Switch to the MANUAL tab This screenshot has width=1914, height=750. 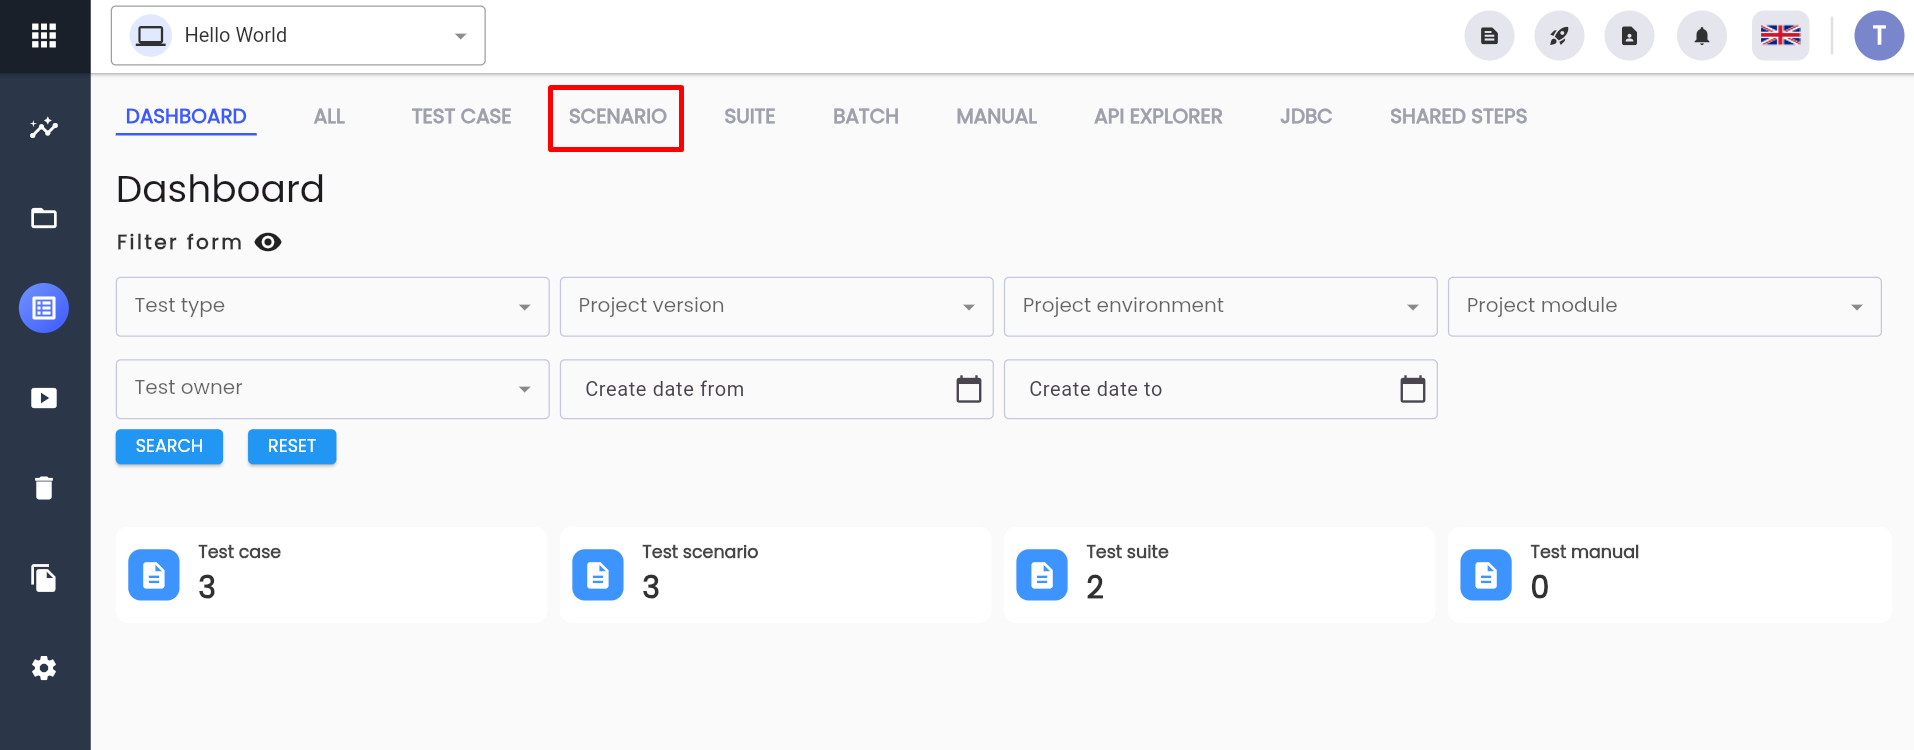click(996, 117)
